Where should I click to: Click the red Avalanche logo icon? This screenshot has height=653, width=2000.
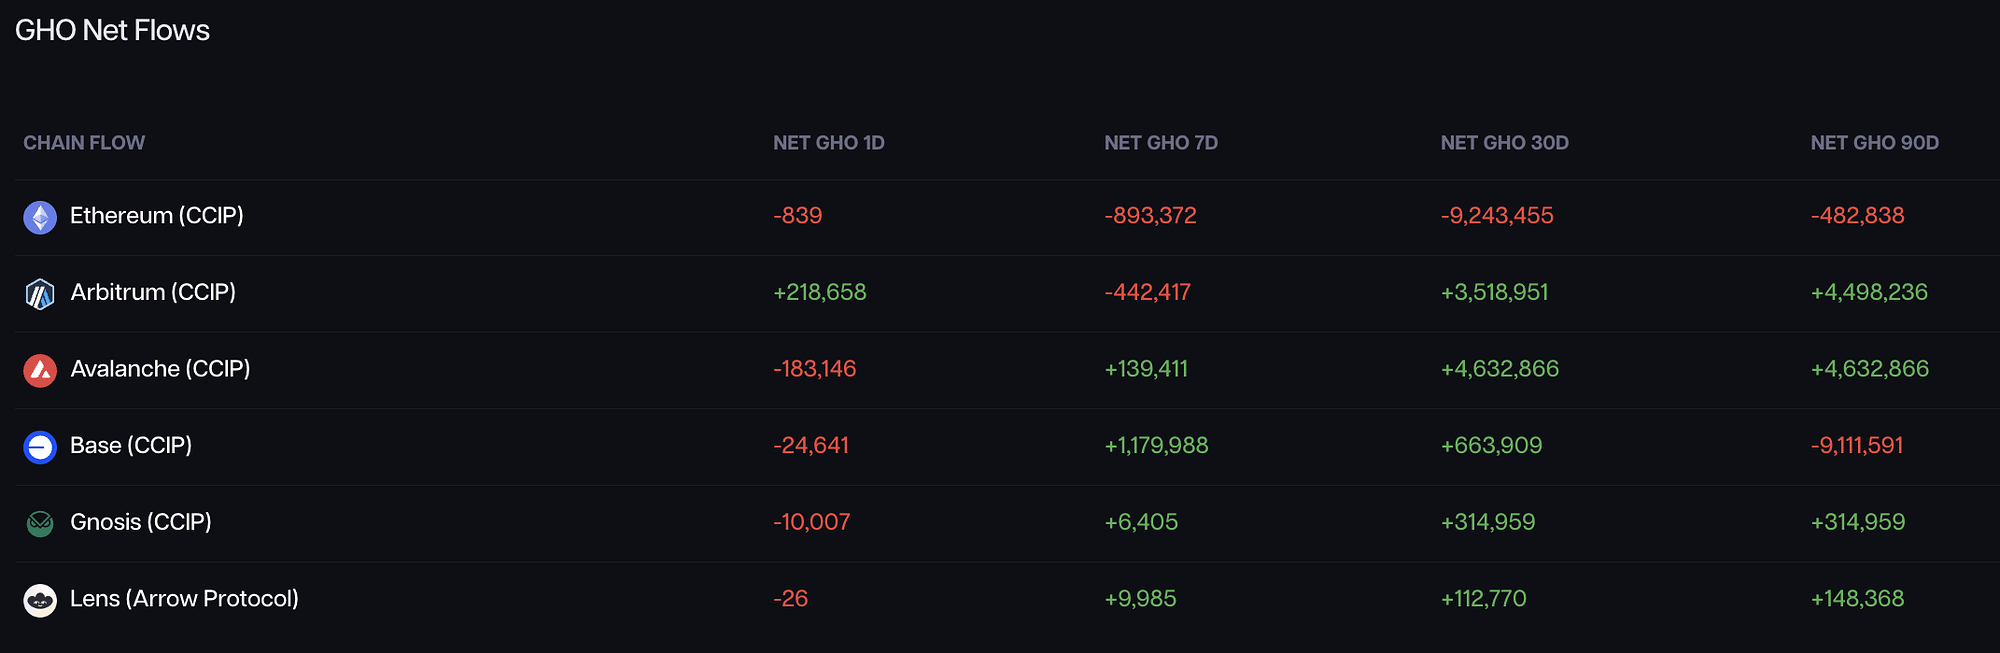(40, 370)
